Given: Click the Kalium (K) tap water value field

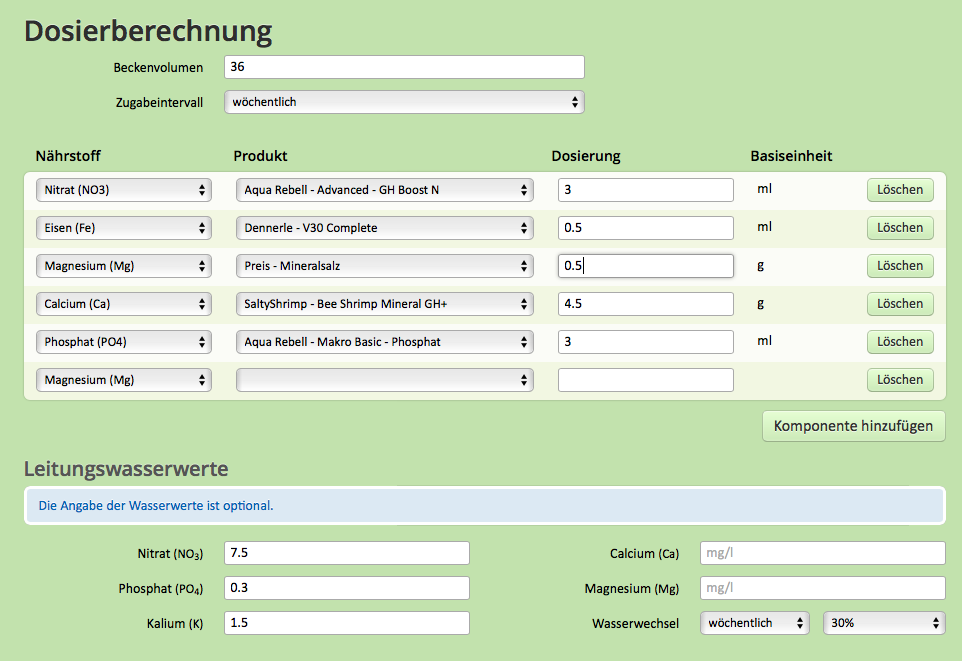Looking at the screenshot, I should (x=347, y=623).
